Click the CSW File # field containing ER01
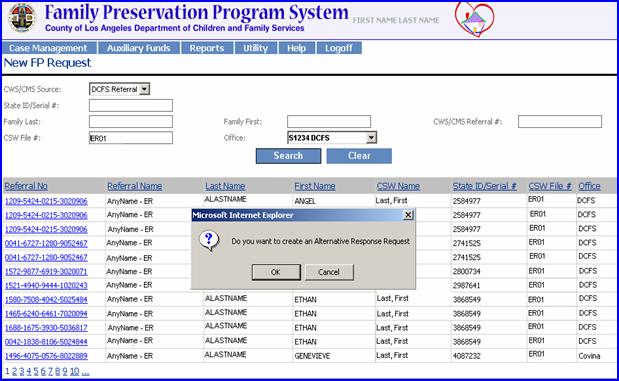This screenshot has width=619, height=381. click(x=131, y=138)
